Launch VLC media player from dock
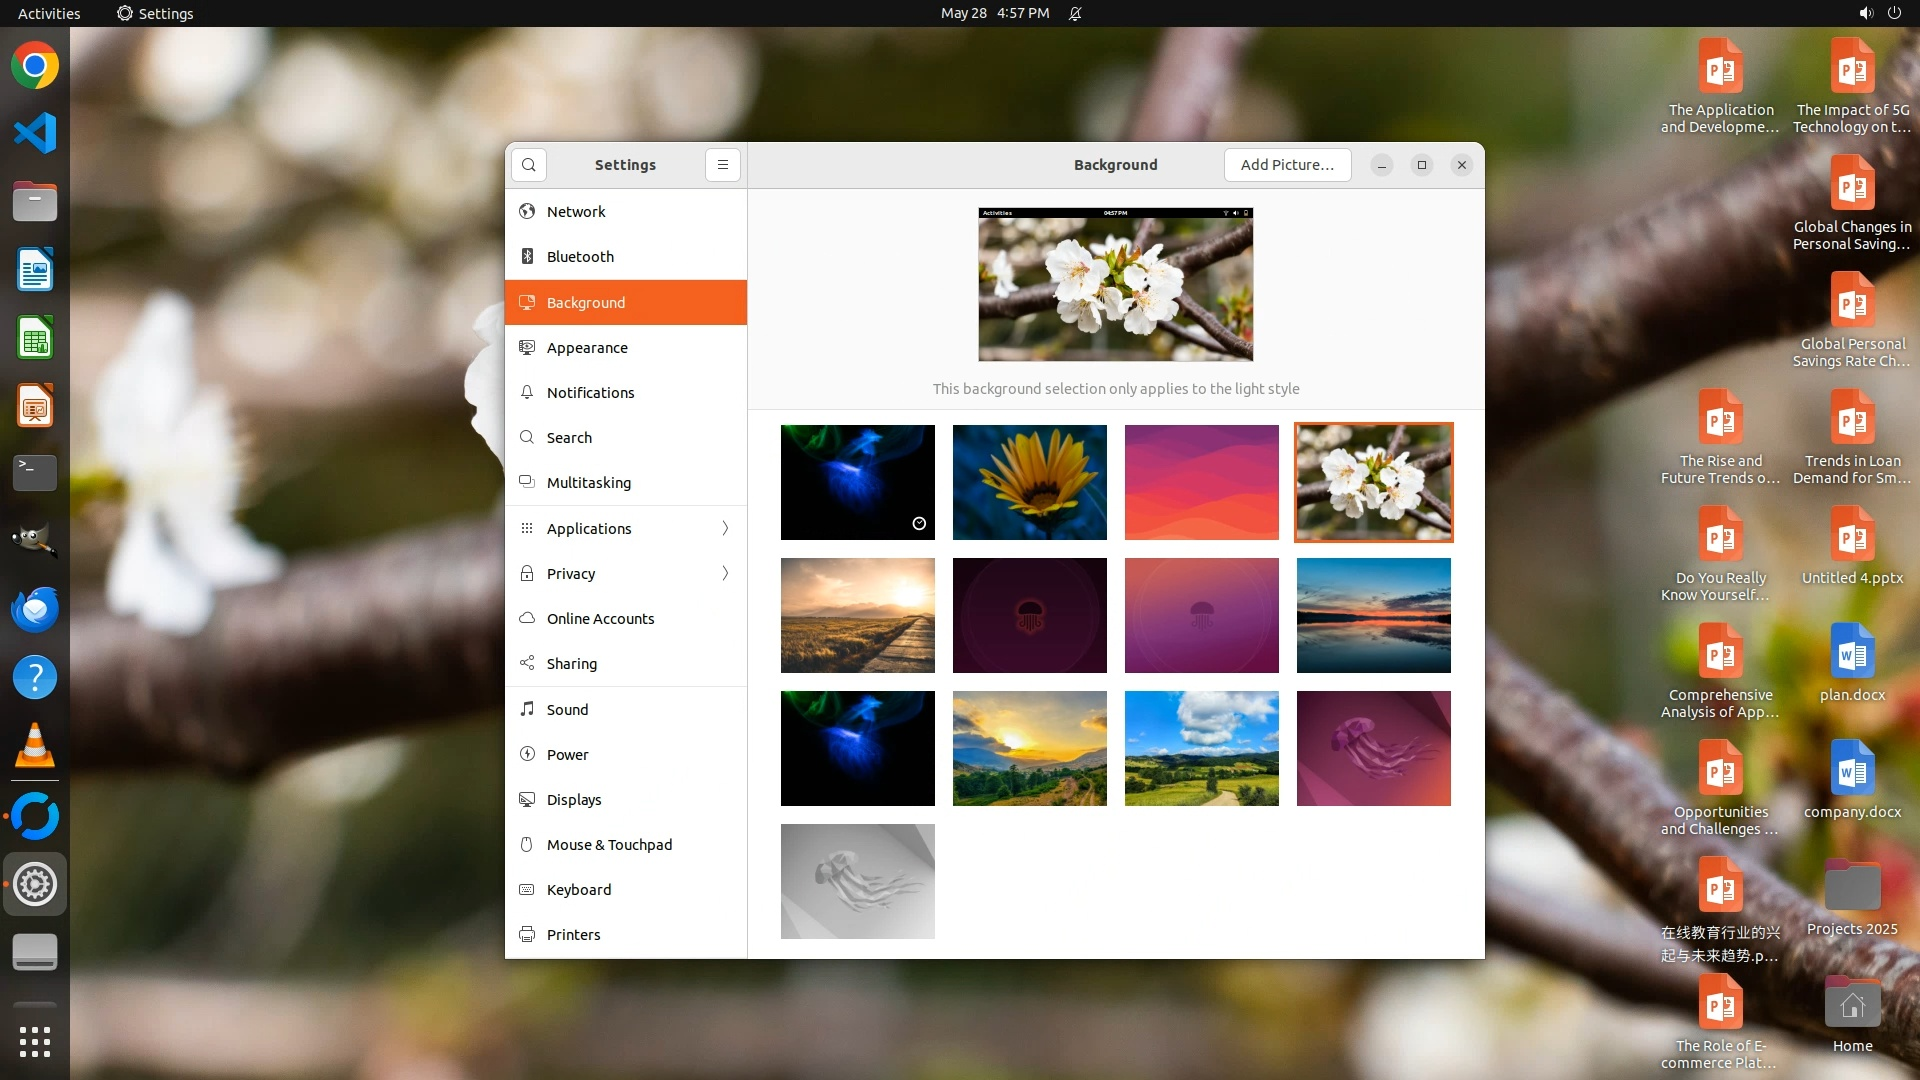This screenshot has width=1920, height=1080. (35, 746)
